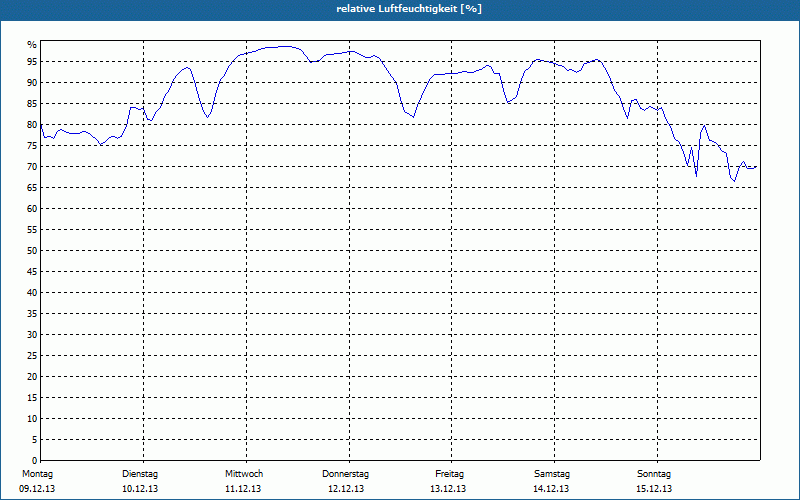Select the y-axis value '45'
The image size is (800, 500).
tap(32, 271)
